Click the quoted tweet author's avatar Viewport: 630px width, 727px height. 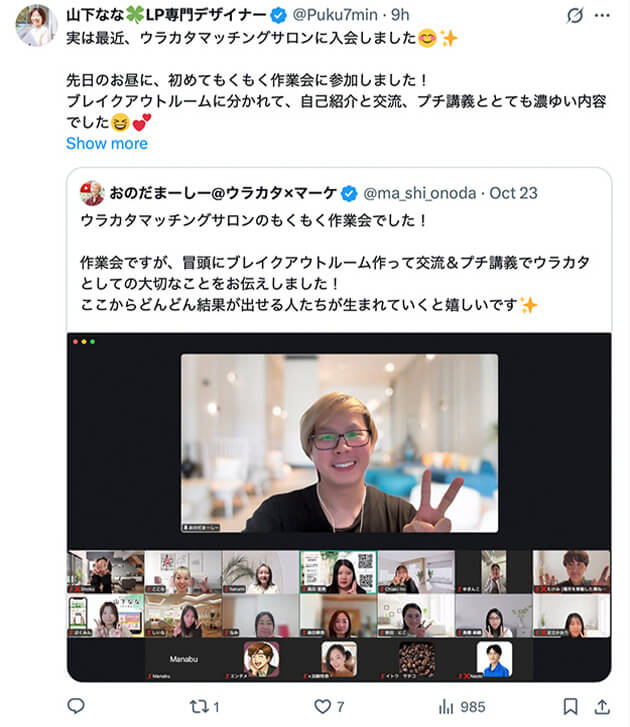click(92, 193)
